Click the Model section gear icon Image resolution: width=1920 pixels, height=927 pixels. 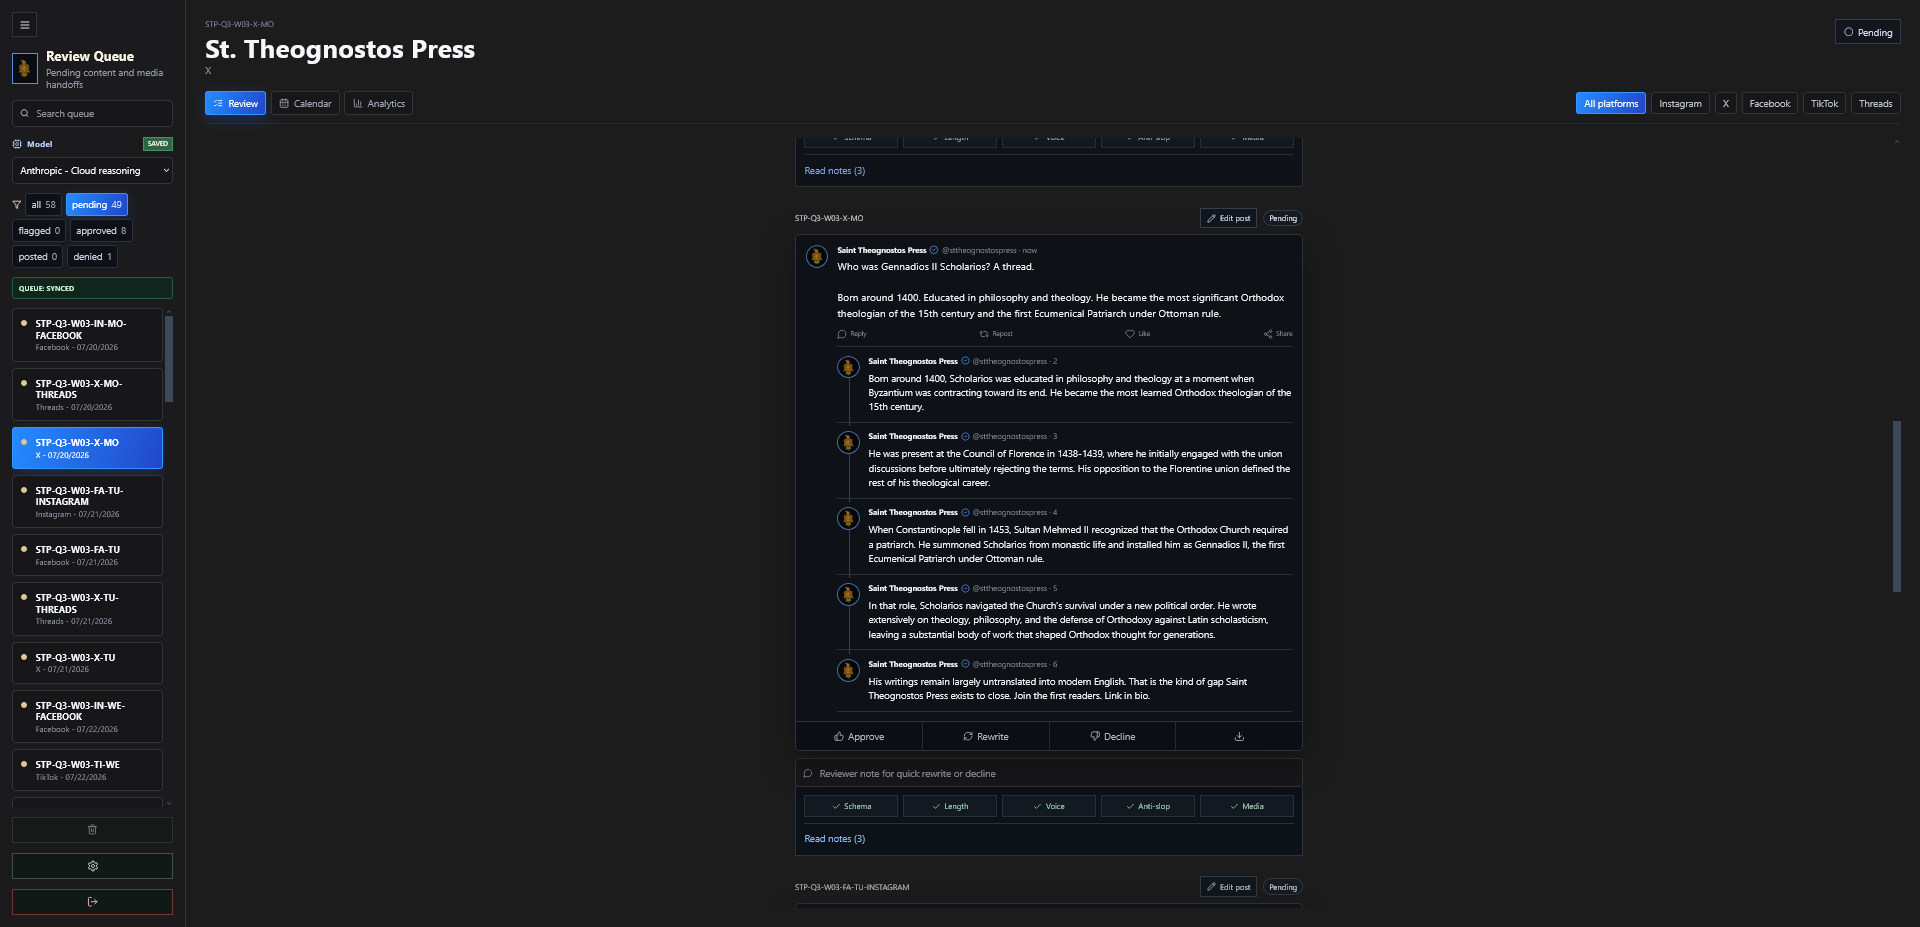17,144
